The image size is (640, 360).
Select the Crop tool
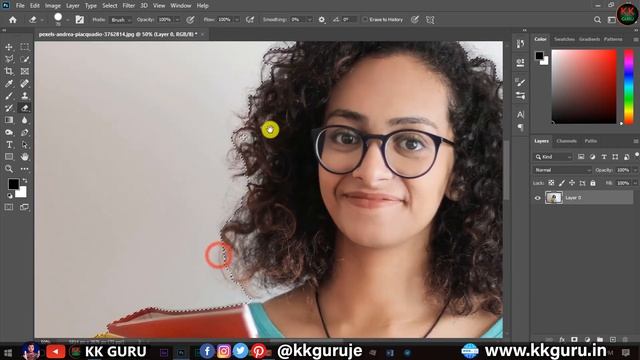[x=9, y=71]
